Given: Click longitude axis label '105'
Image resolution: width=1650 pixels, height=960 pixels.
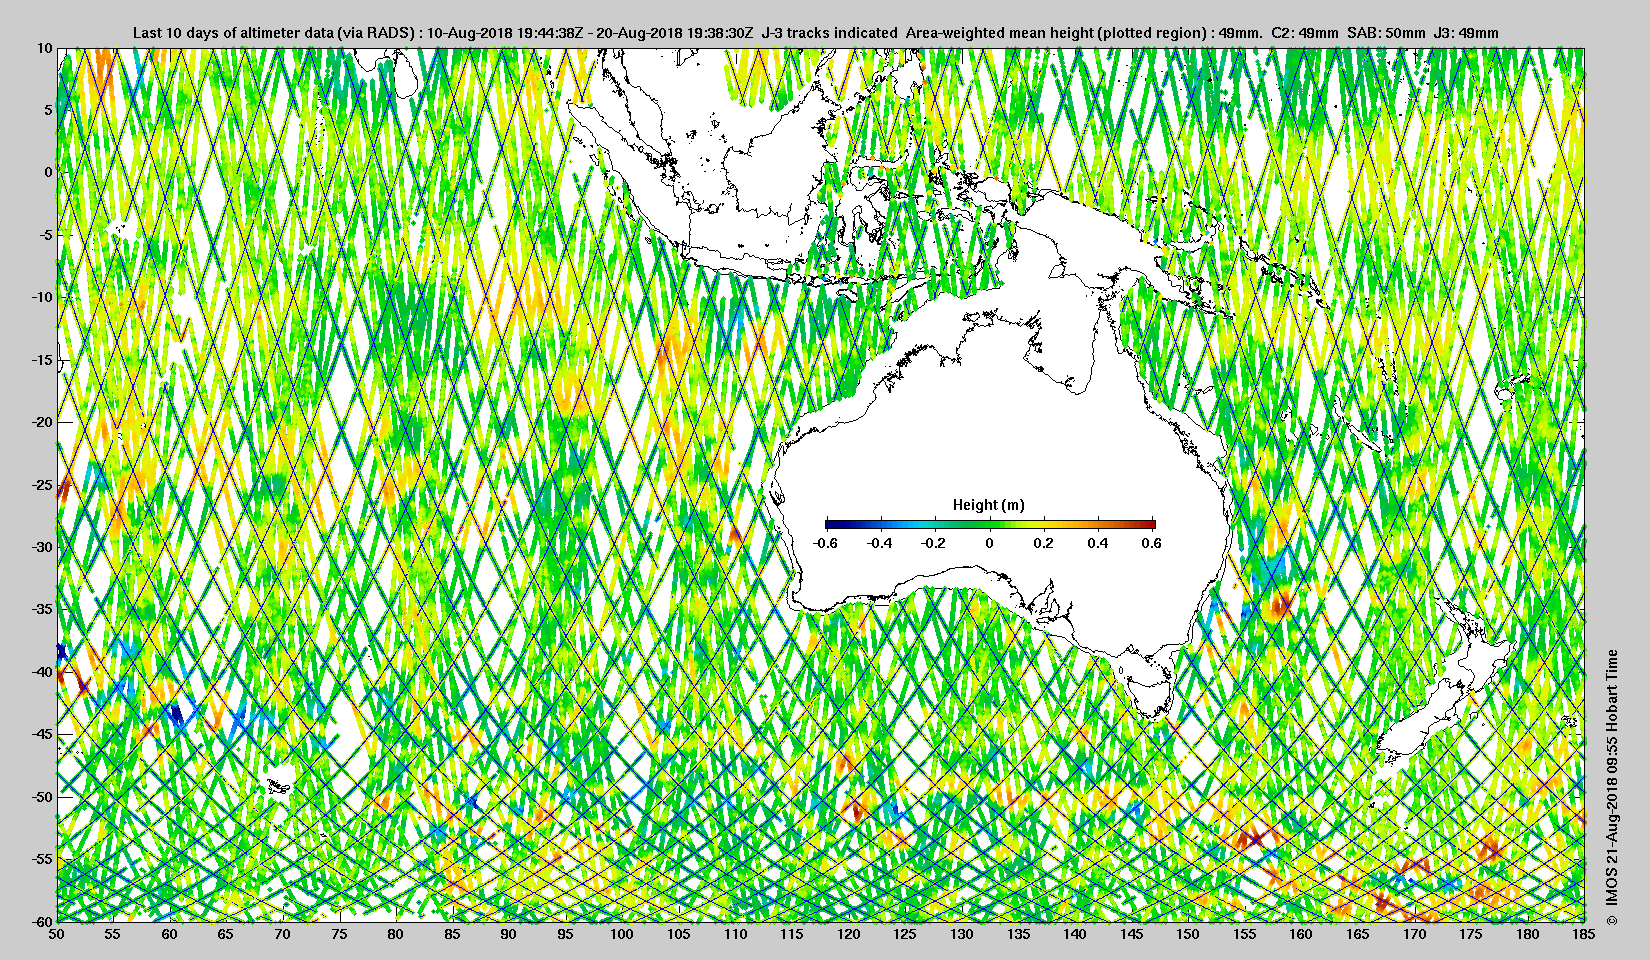Looking at the screenshot, I should click(x=679, y=934).
